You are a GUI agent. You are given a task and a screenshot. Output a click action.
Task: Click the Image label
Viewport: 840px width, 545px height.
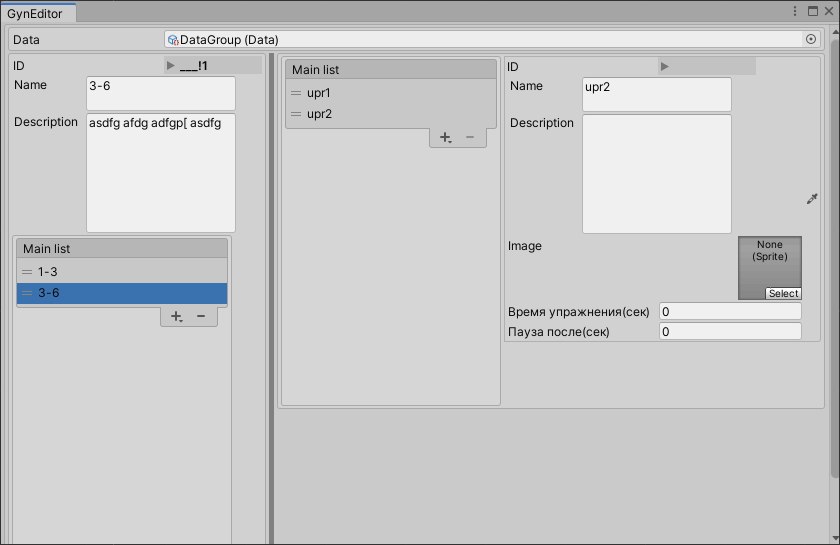tap(524, 246)
